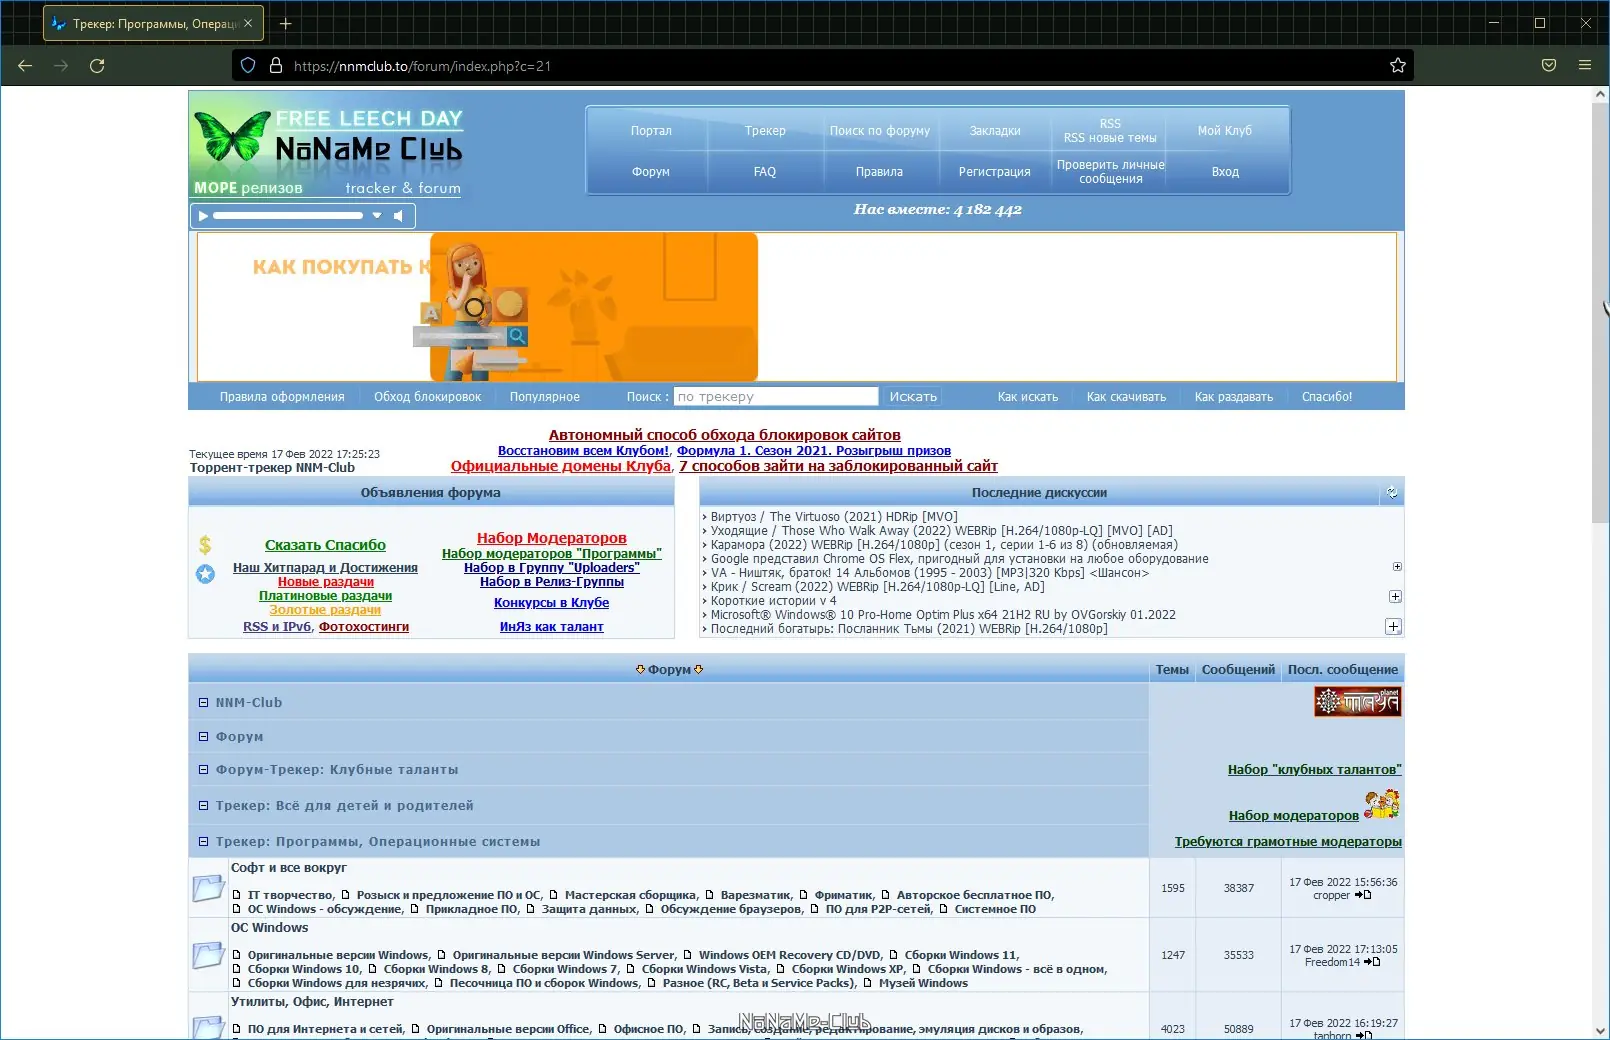Click the orange arrow right of Форум header
This screenshot has height=1040, width=1610.
[x=699, y=670]
